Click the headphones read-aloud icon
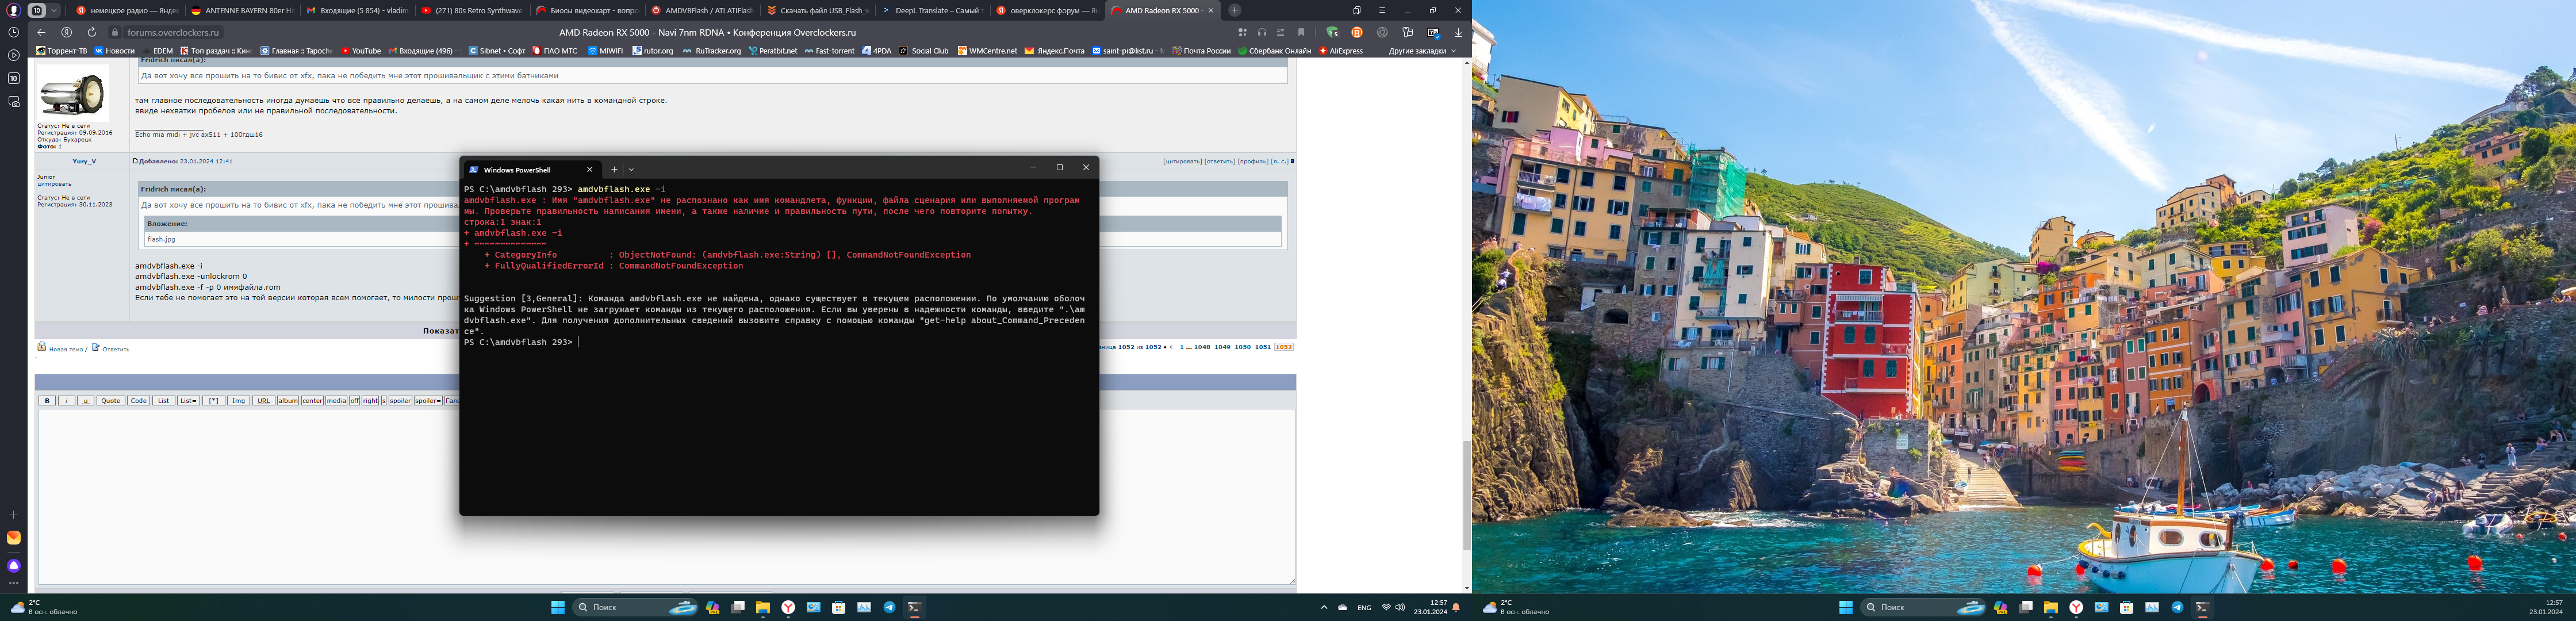The height and width of the screenshot is (621, 2576). 1262,32
